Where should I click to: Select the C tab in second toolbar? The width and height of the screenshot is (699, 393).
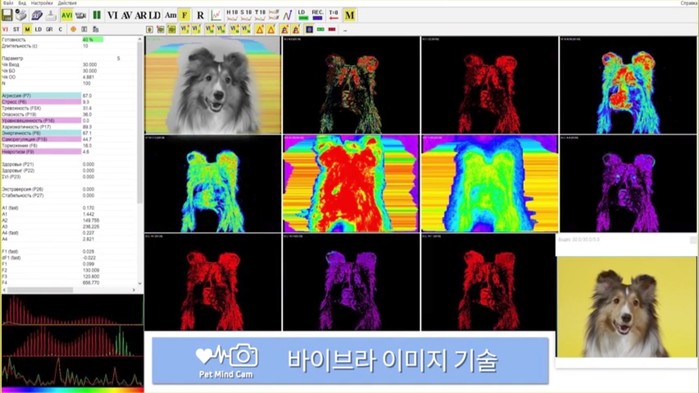(x=60, y=29)
